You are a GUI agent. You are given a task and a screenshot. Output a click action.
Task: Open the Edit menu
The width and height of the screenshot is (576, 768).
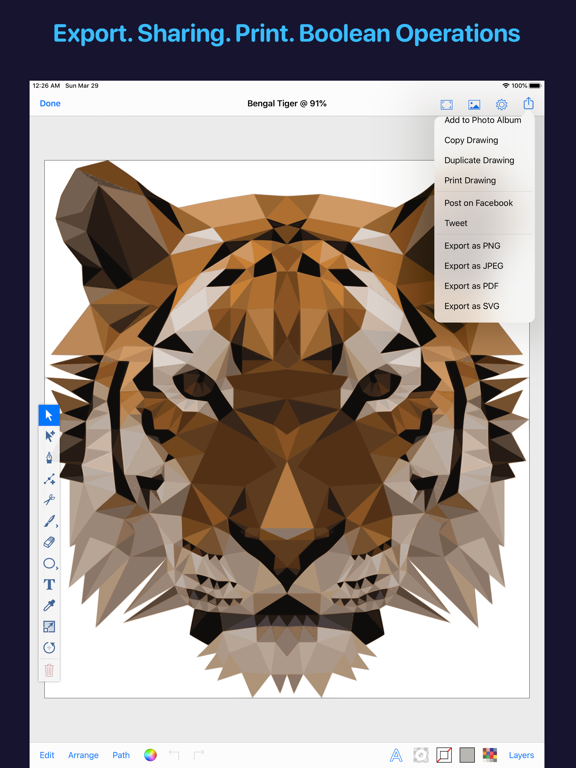(47, 755)
